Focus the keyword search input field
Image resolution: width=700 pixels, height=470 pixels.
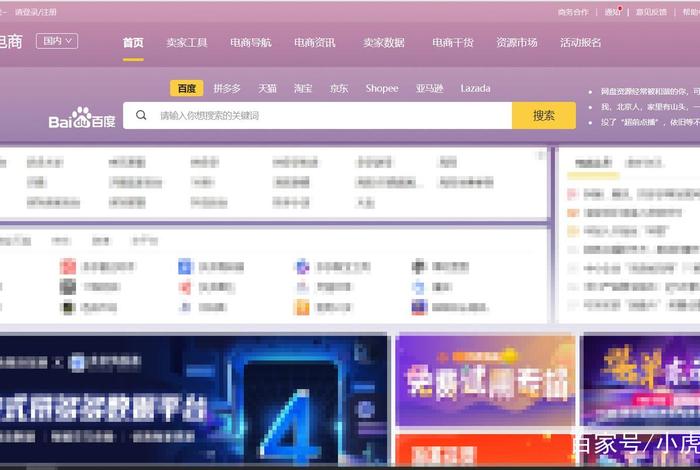click(x=317, y=116)
